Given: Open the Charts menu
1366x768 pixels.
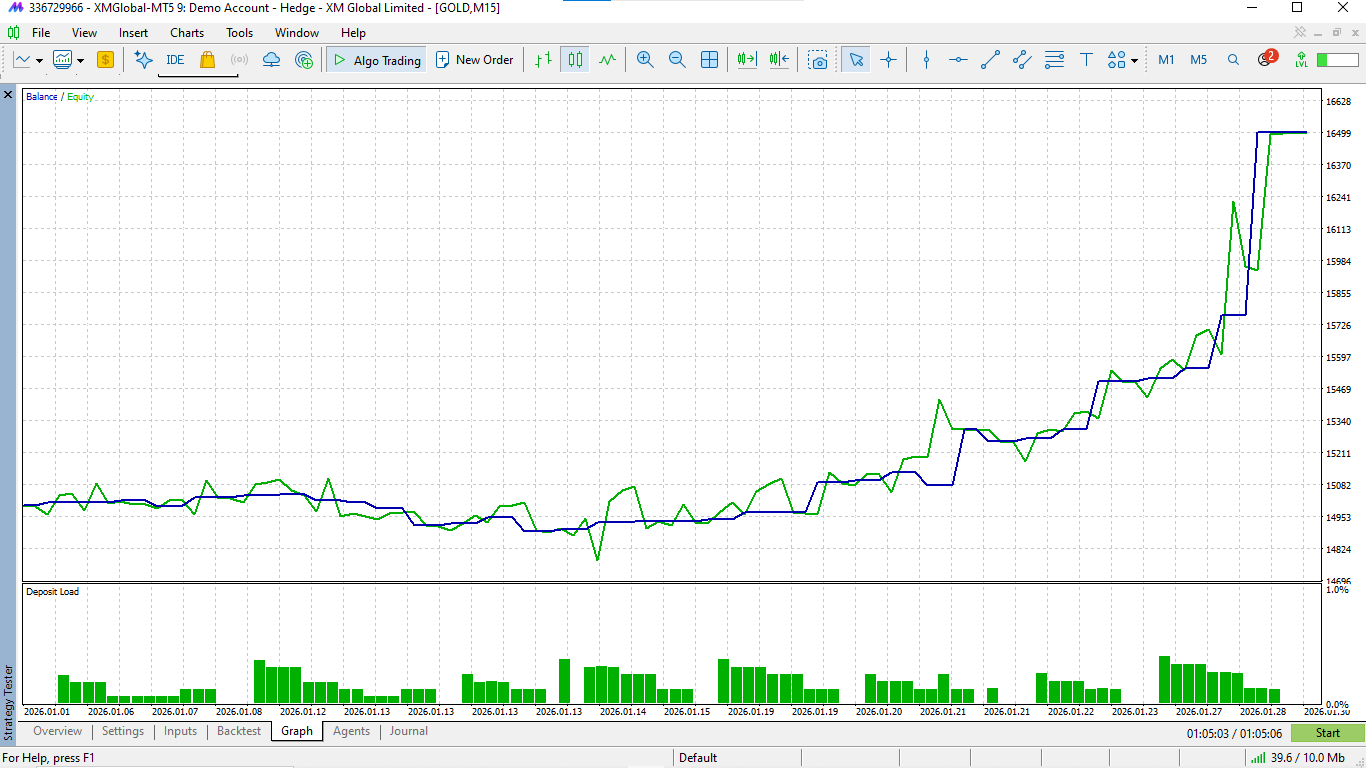Looking at the screenshot, I should (187, 33).
